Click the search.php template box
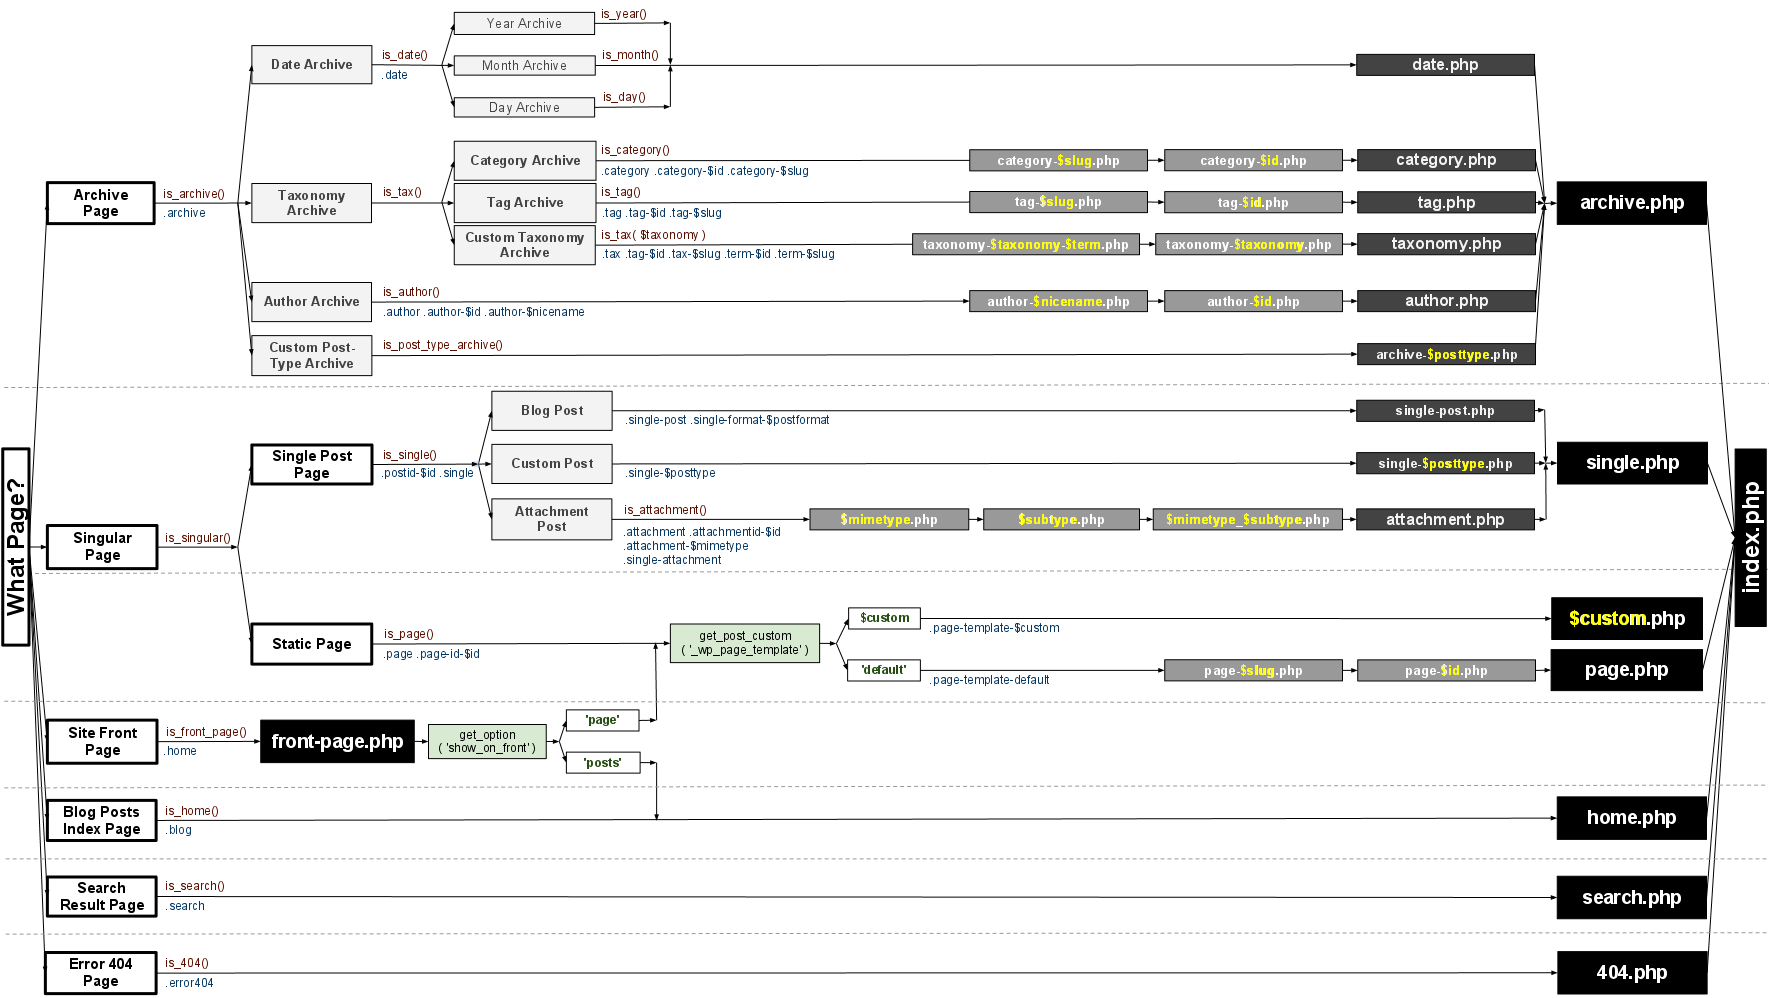The image size is (1769, 998). pos(1632,898)
